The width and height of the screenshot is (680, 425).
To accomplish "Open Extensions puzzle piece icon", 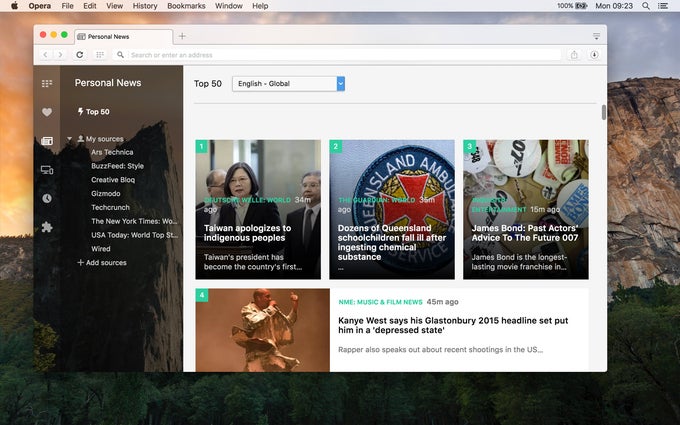I will (x=47, y=227).
